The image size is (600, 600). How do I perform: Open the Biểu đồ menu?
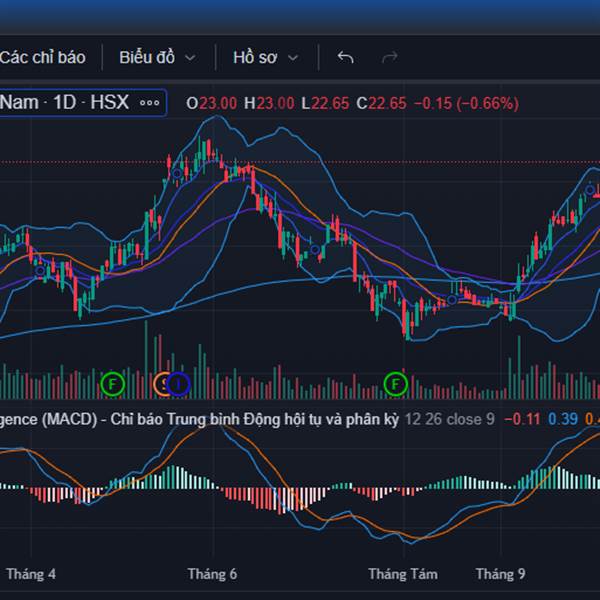[147, 57]
